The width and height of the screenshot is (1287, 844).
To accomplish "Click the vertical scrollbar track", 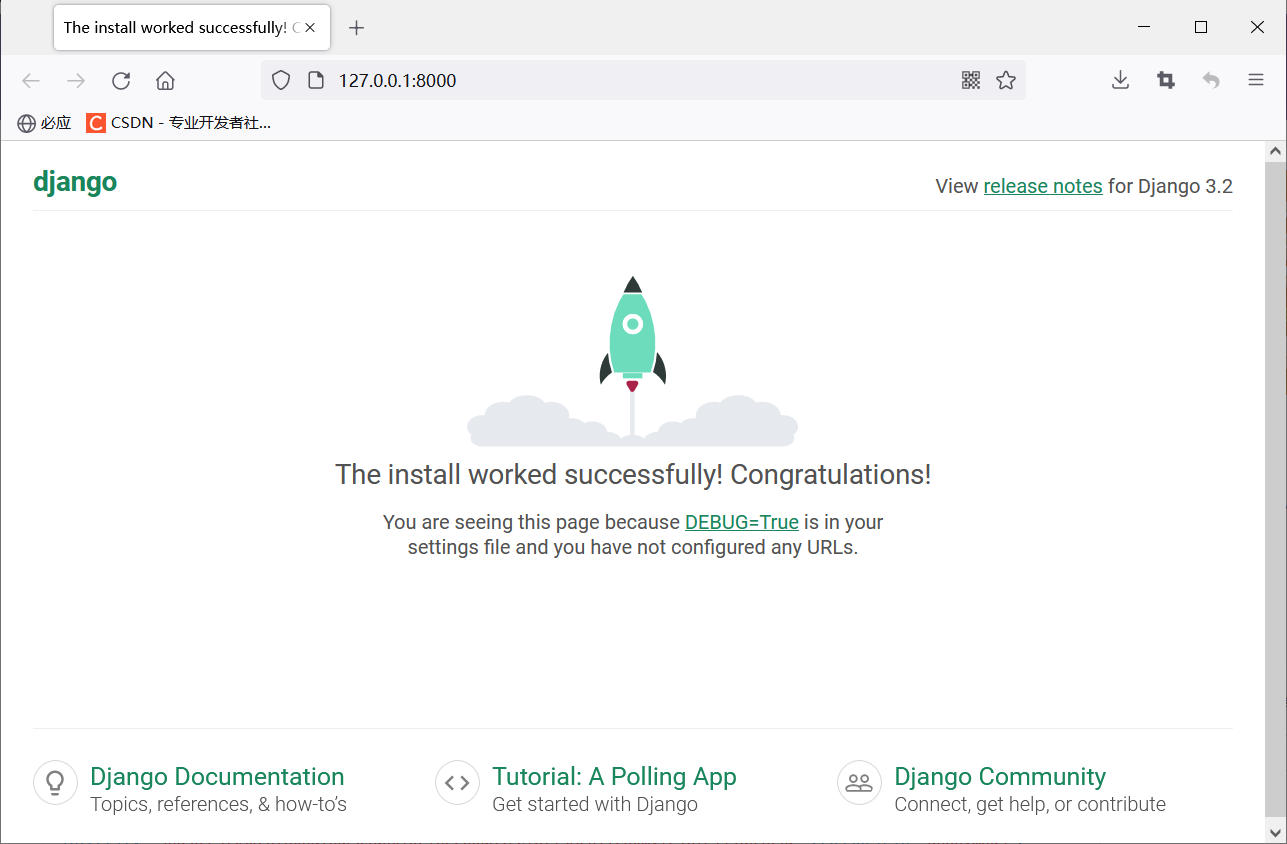I will click(x=1276, y=492).
